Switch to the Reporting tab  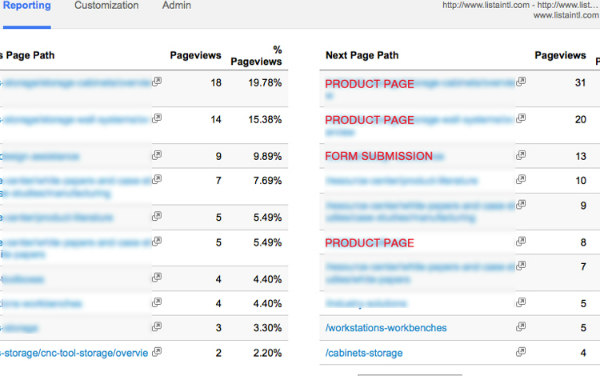pos(27,6)
